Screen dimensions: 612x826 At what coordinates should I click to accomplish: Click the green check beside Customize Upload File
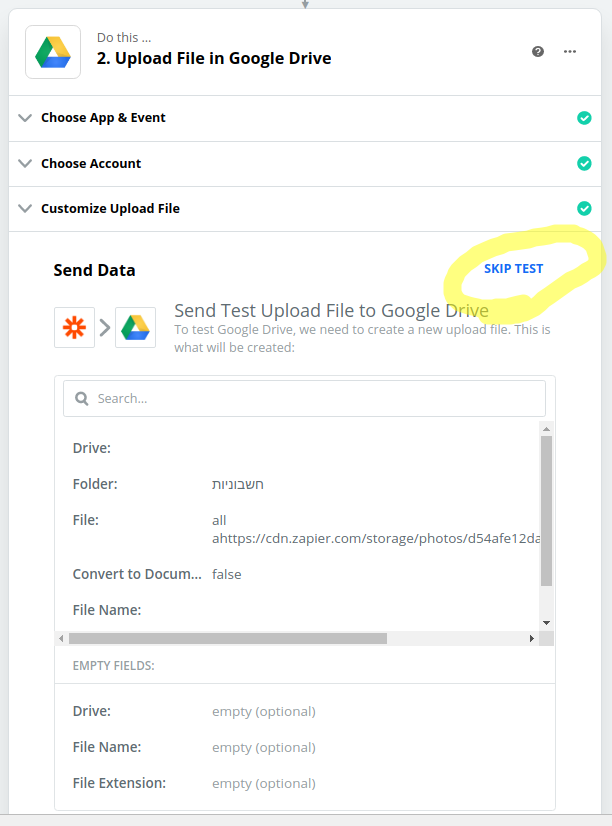pyautogui.click(x=584, y=209)
